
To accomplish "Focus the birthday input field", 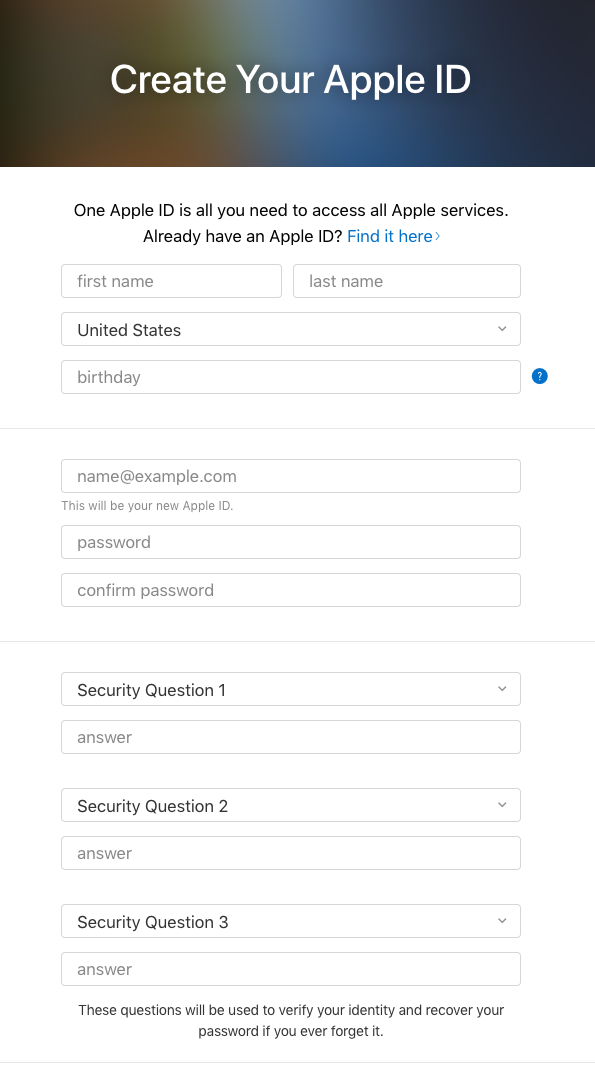I will (291, 377).
